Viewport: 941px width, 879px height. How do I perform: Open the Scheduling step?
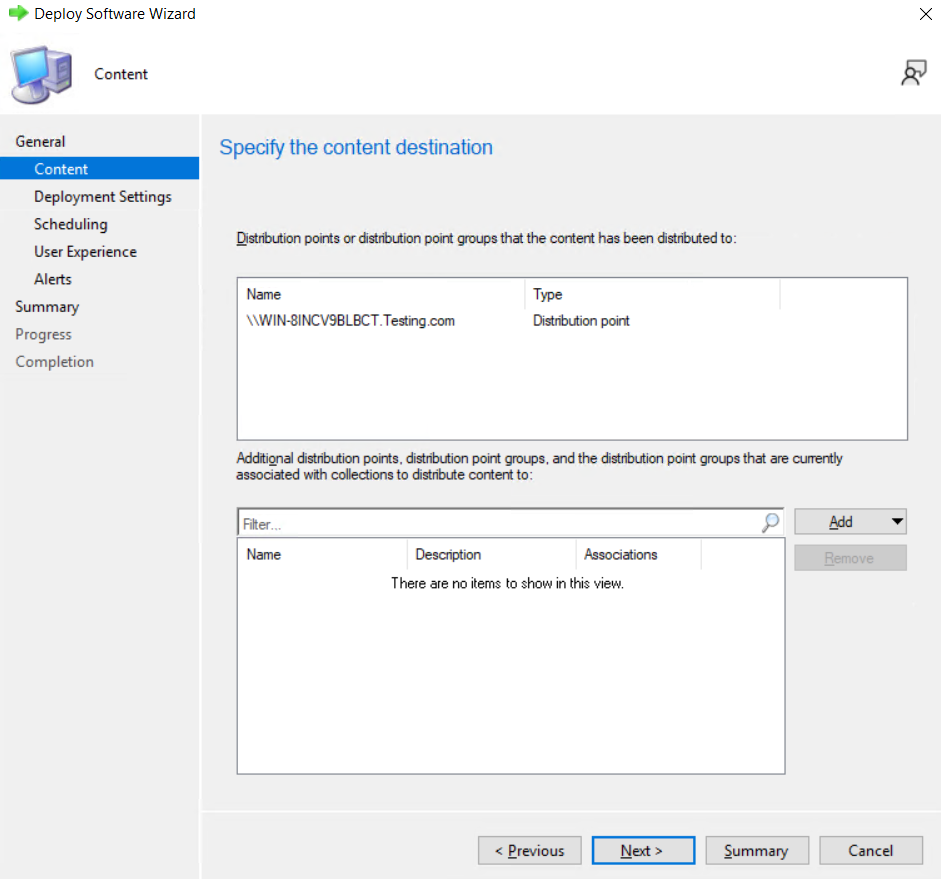pyautogui.click(x=71, y=224)
